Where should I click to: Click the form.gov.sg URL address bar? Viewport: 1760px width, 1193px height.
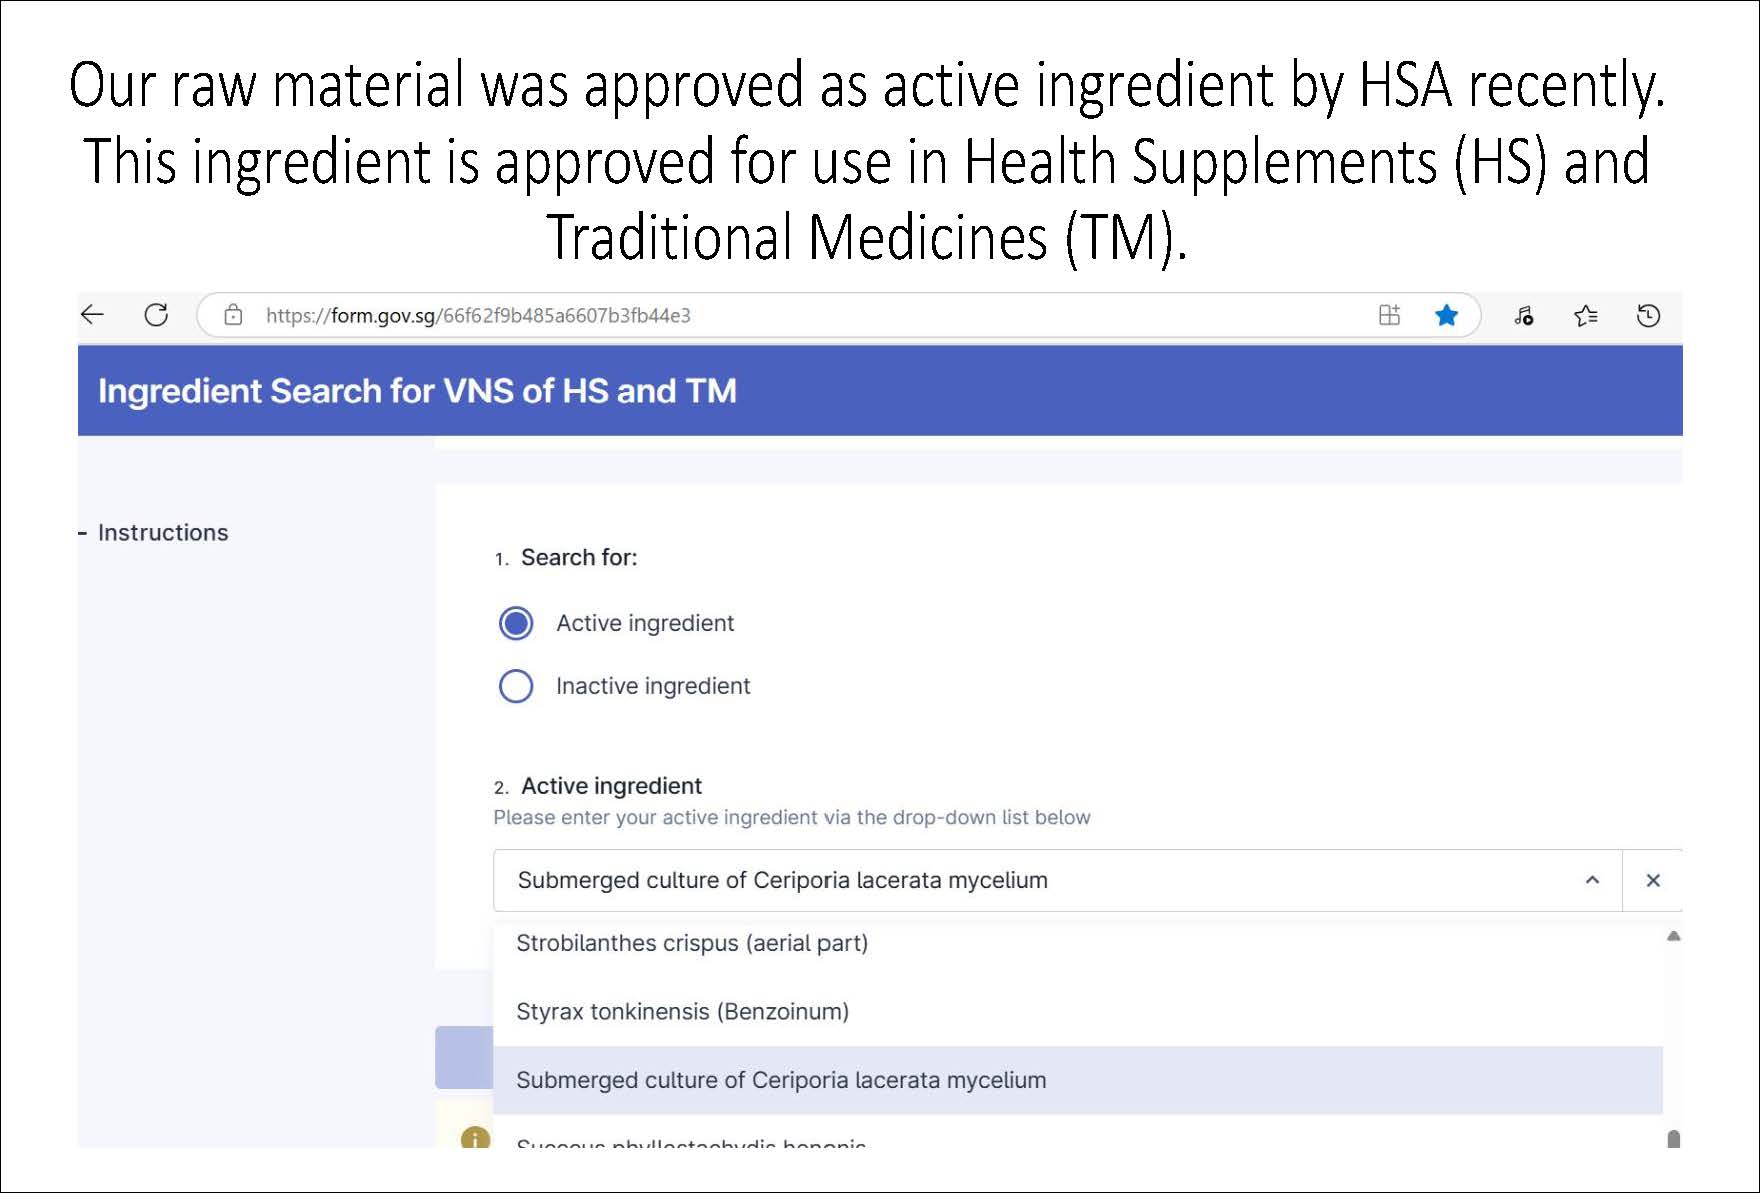(x=700, y=316)
